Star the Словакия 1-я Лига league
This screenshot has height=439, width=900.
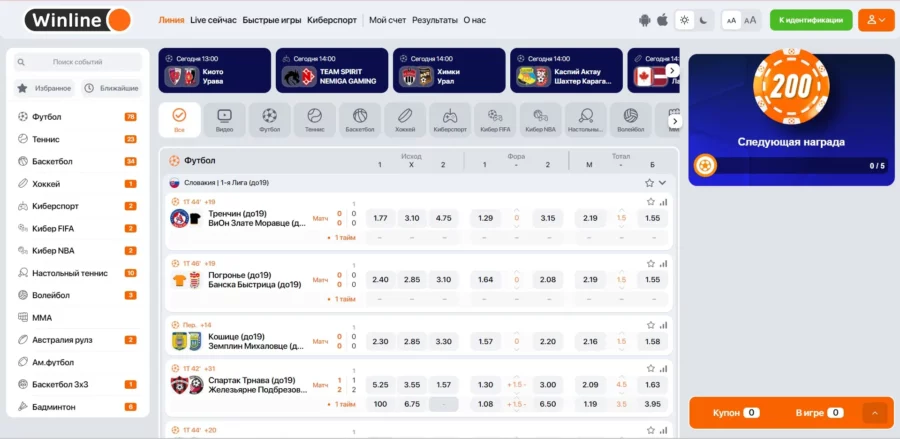point(649,183)
